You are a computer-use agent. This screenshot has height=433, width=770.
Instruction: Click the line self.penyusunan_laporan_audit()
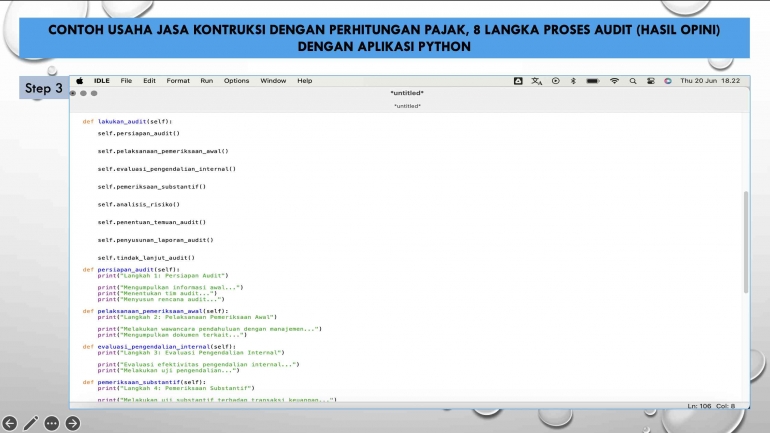point(156,240)
